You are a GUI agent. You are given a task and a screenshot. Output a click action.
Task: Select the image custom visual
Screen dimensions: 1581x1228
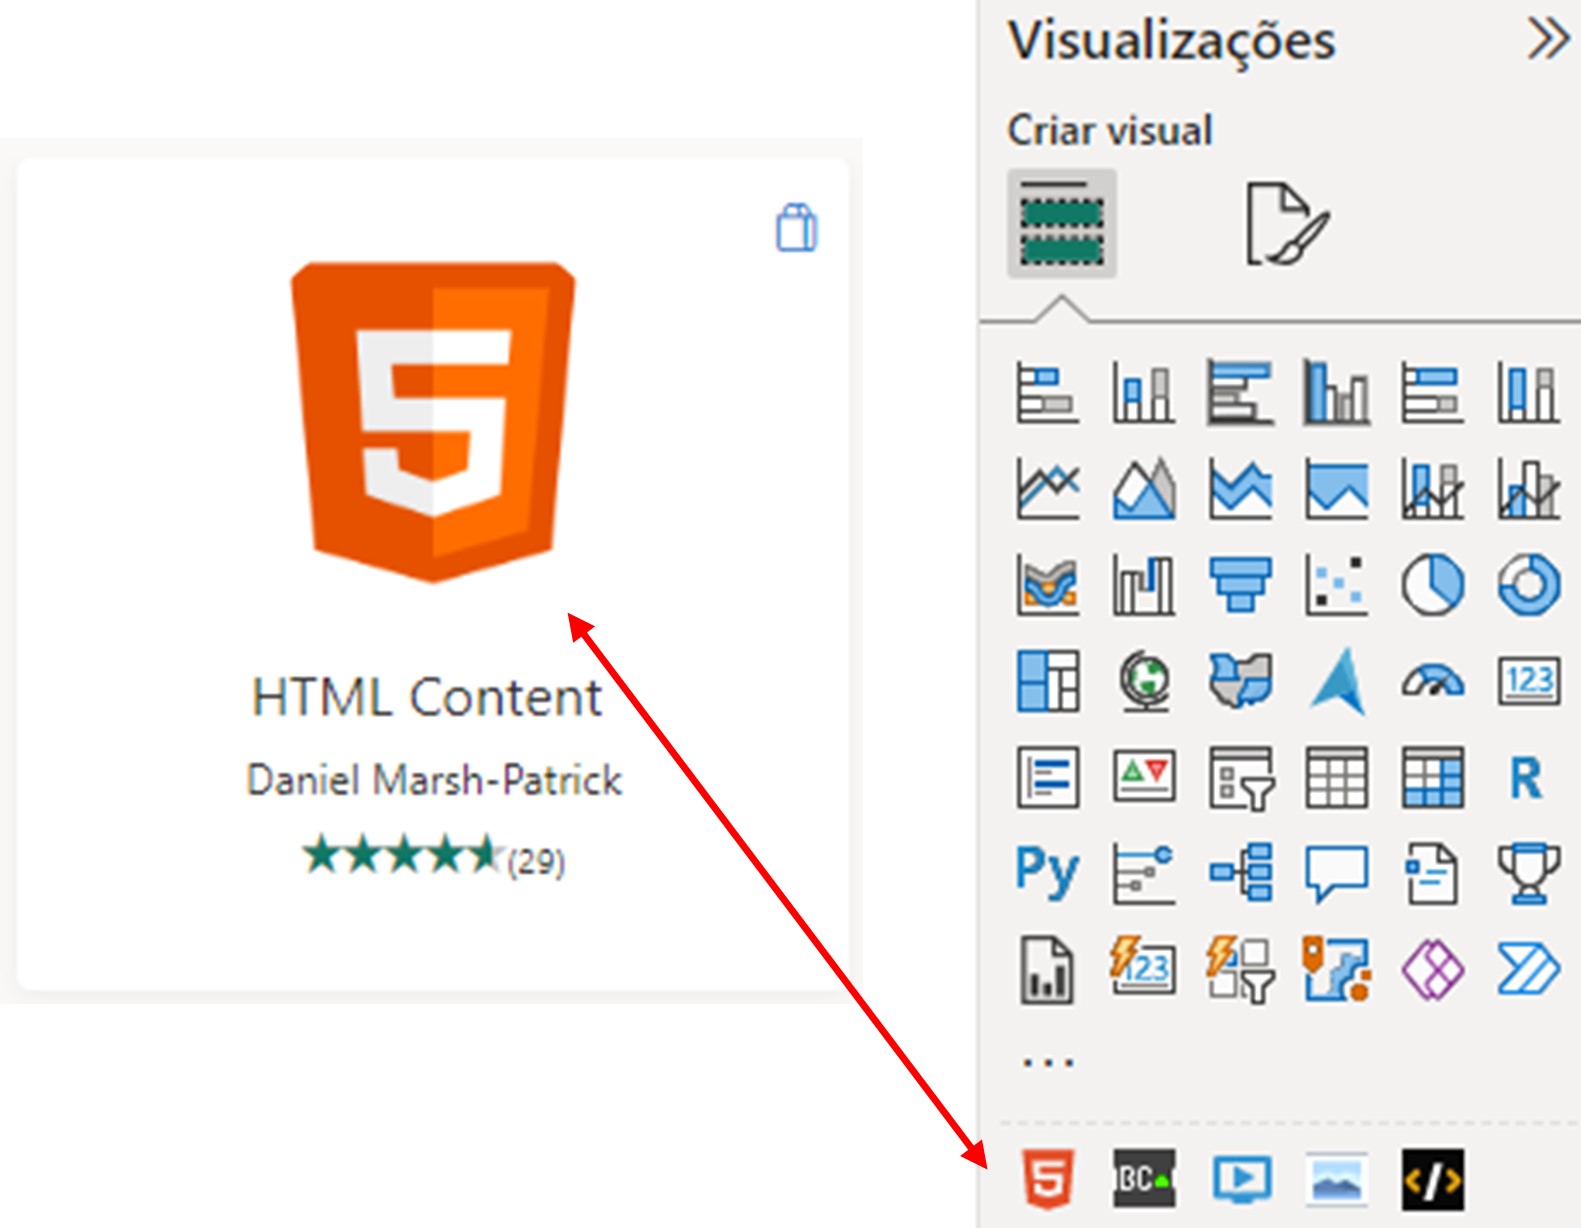coord(1337,1179)
